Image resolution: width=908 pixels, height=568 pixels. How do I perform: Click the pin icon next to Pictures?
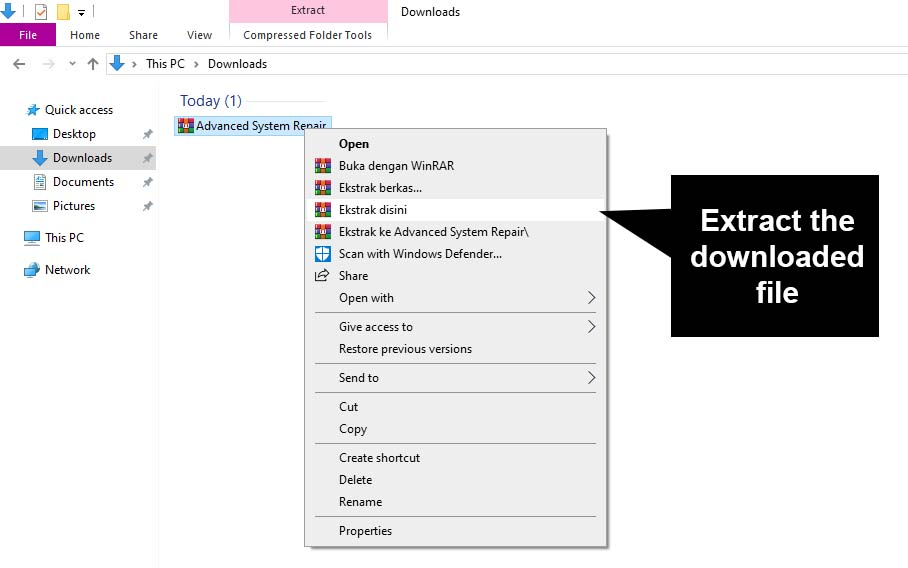tap(148, 206)
